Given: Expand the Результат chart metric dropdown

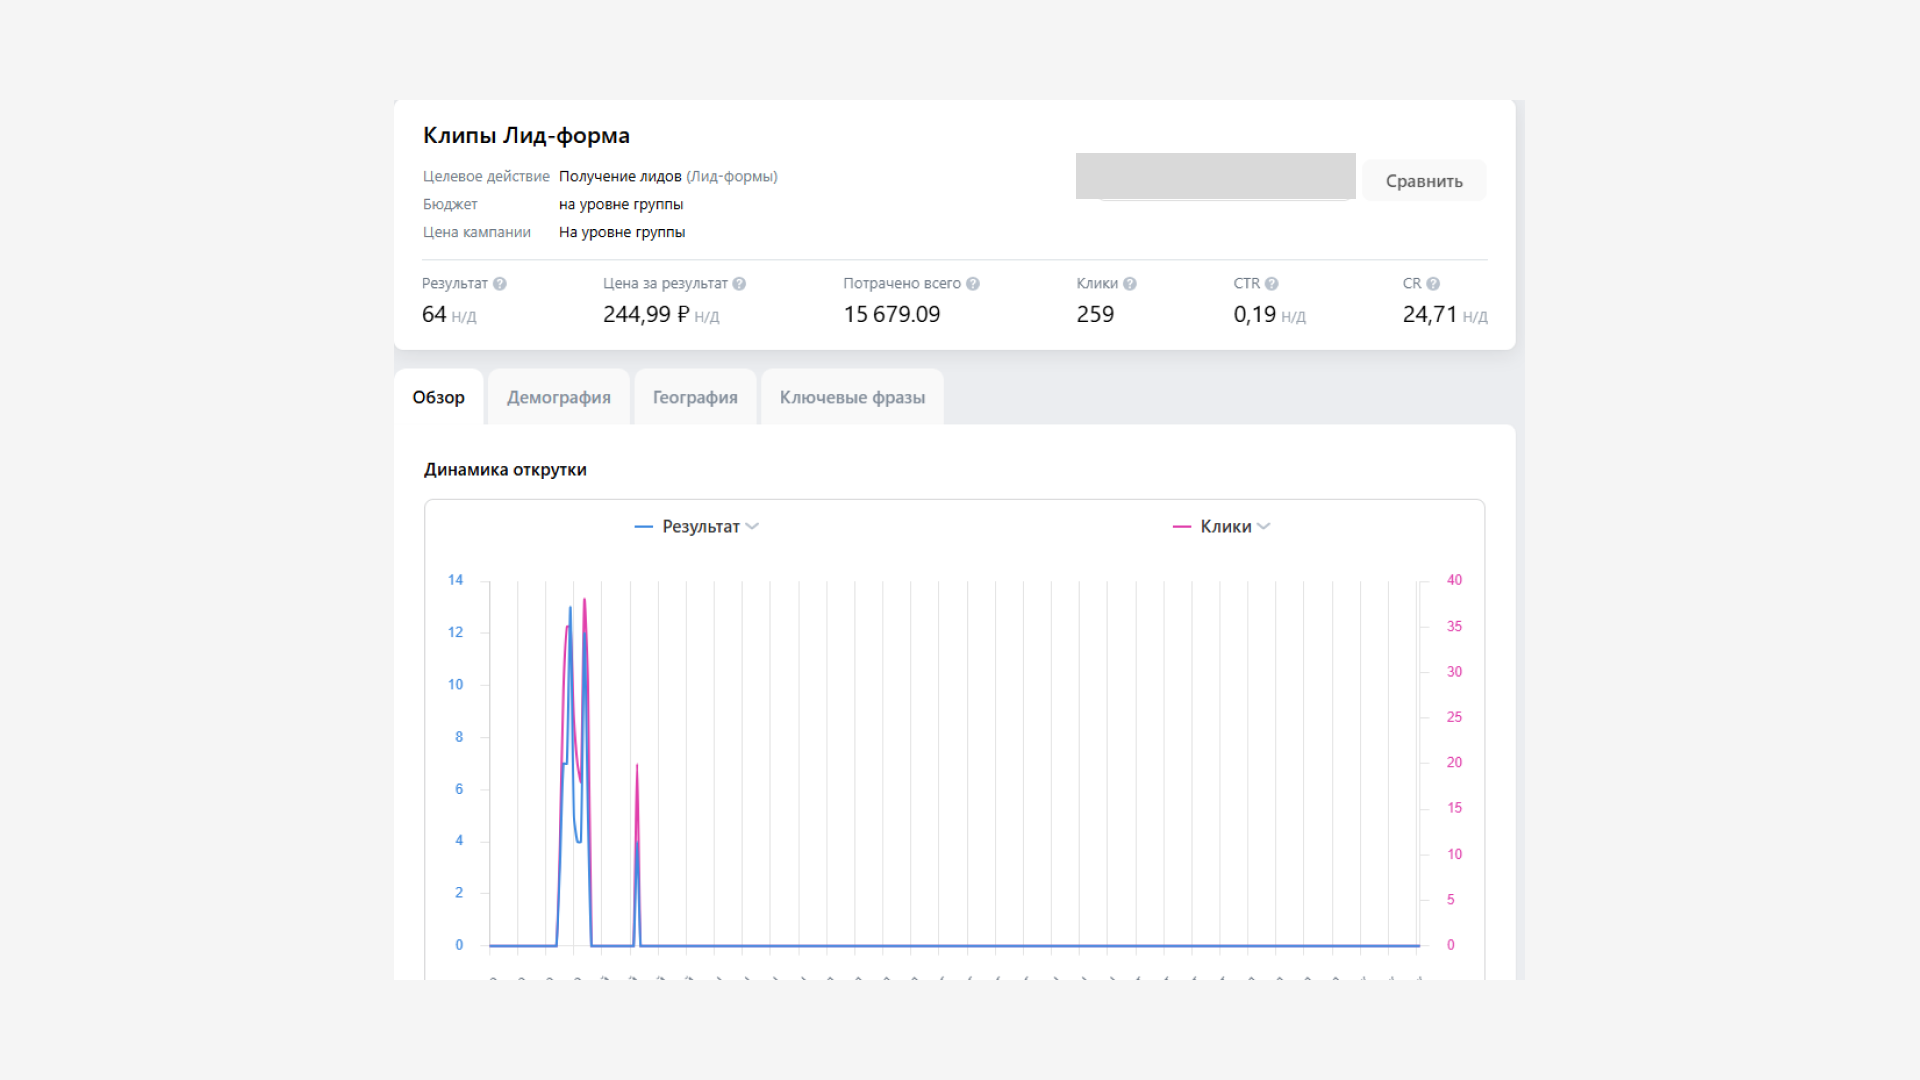Looking at the screenshot, I should (752, 527).
